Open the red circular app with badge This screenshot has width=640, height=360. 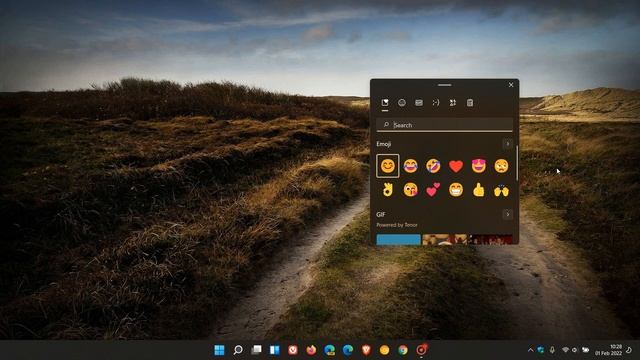[421, 350]
